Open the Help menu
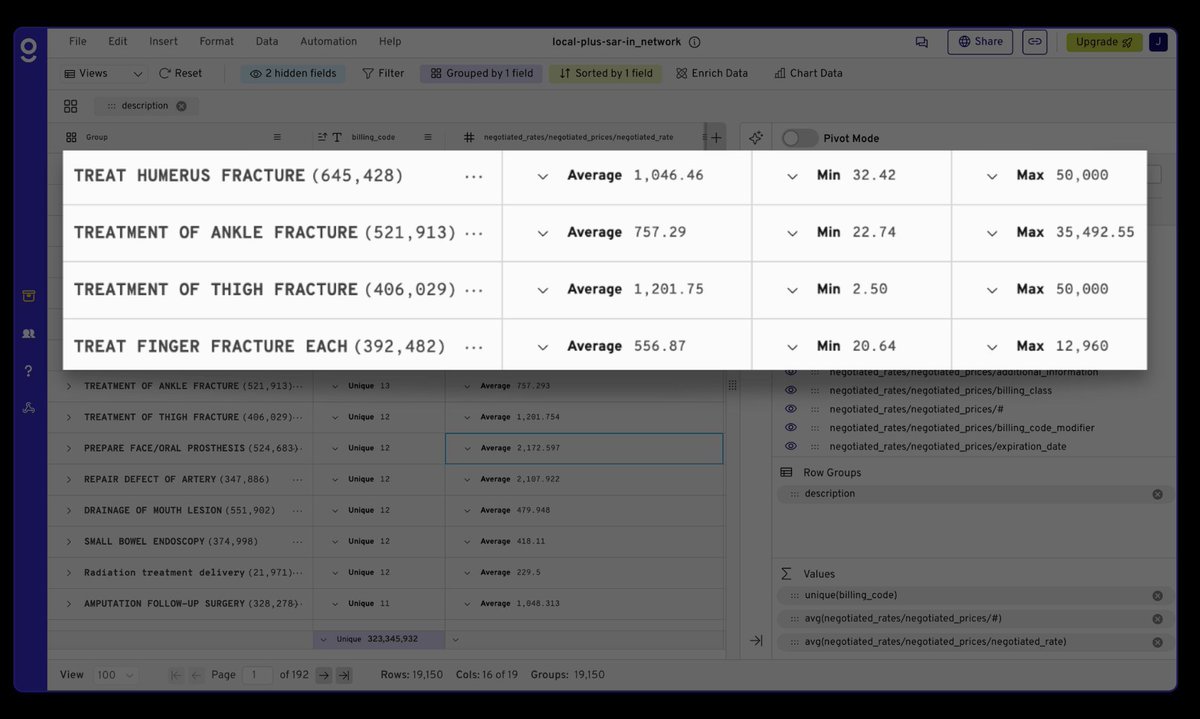Viewport: 1200px width, 719px height. pyautogui.click(x=390, y=42)
